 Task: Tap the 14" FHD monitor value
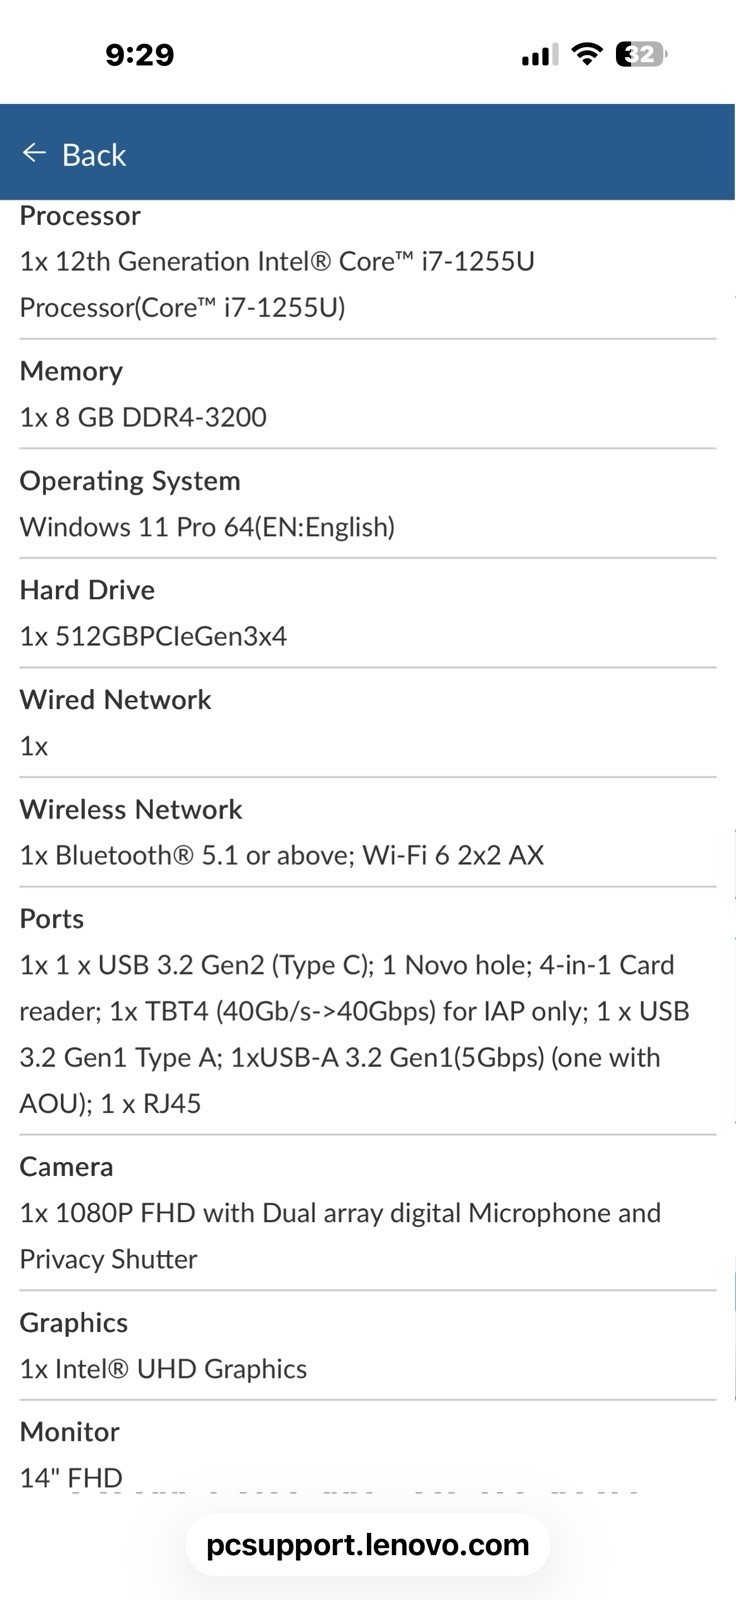click(71, 1478)
